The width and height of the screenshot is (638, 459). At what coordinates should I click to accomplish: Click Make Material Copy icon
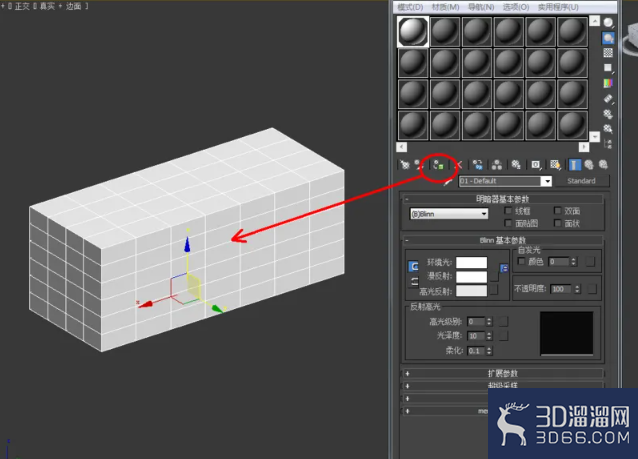(x=478, y=165)
